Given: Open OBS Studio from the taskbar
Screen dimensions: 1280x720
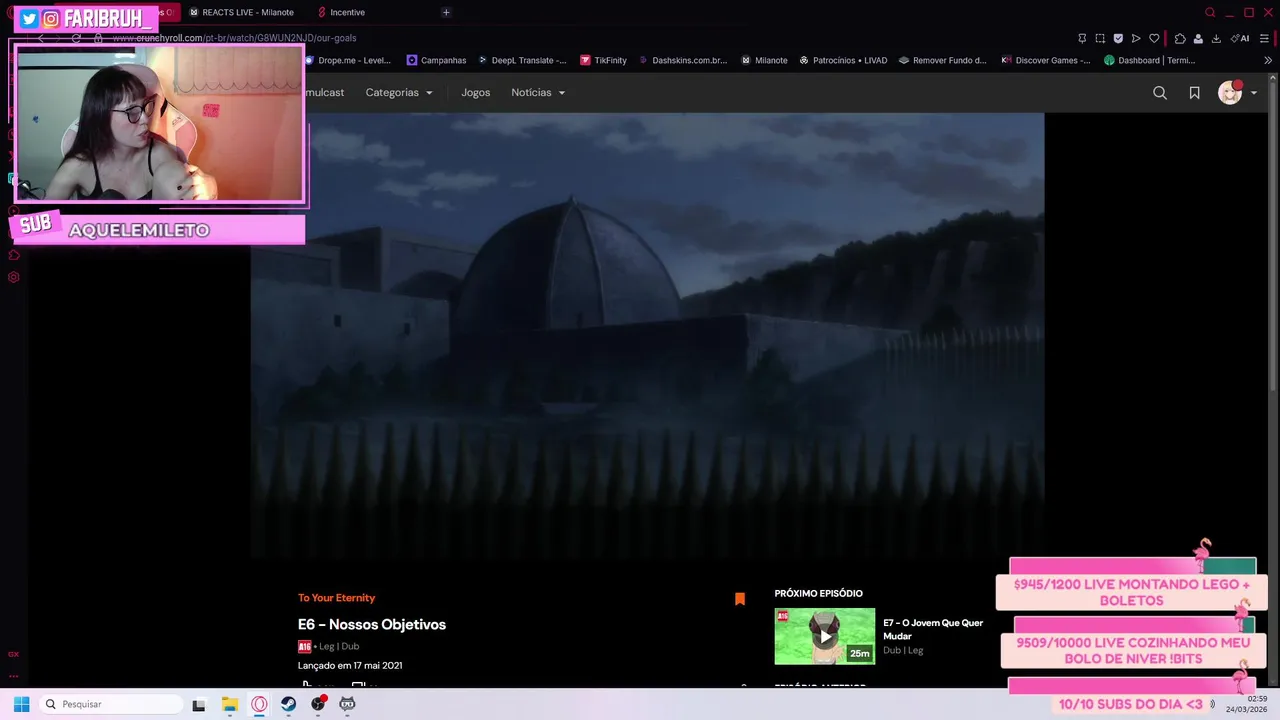Looking at the screenshot, I should point(318,704).
